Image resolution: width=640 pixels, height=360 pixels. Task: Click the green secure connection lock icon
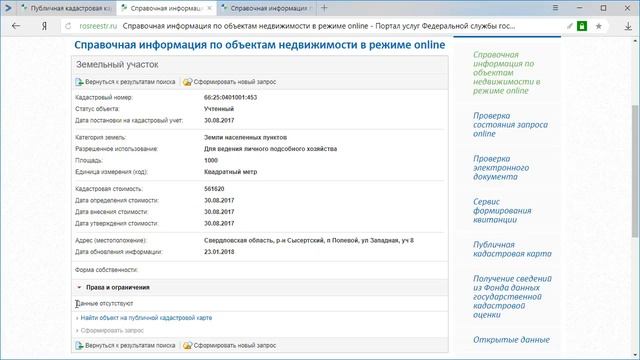[x=582, y=26]
